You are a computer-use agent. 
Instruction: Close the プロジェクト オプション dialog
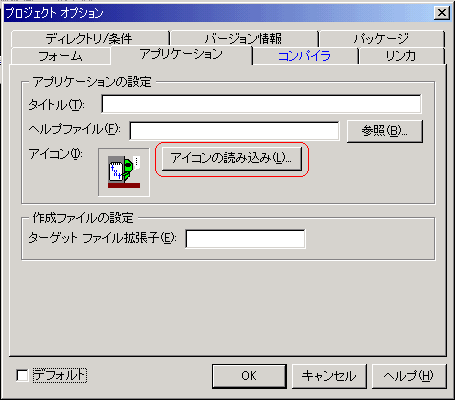(442, 13)
